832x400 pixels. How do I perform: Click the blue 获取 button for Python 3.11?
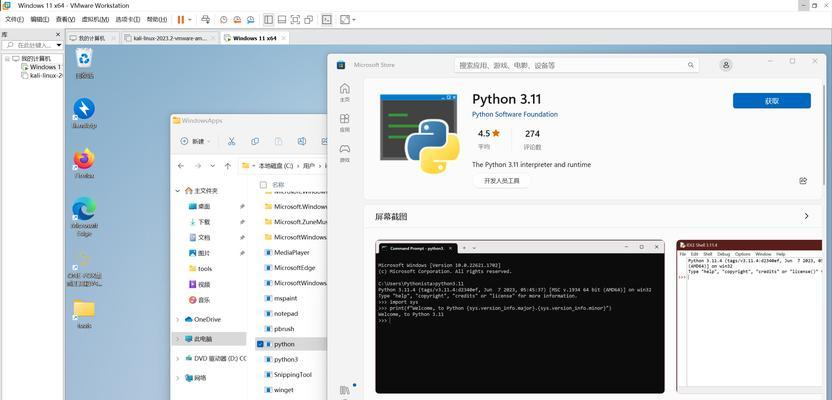[772, 101]
